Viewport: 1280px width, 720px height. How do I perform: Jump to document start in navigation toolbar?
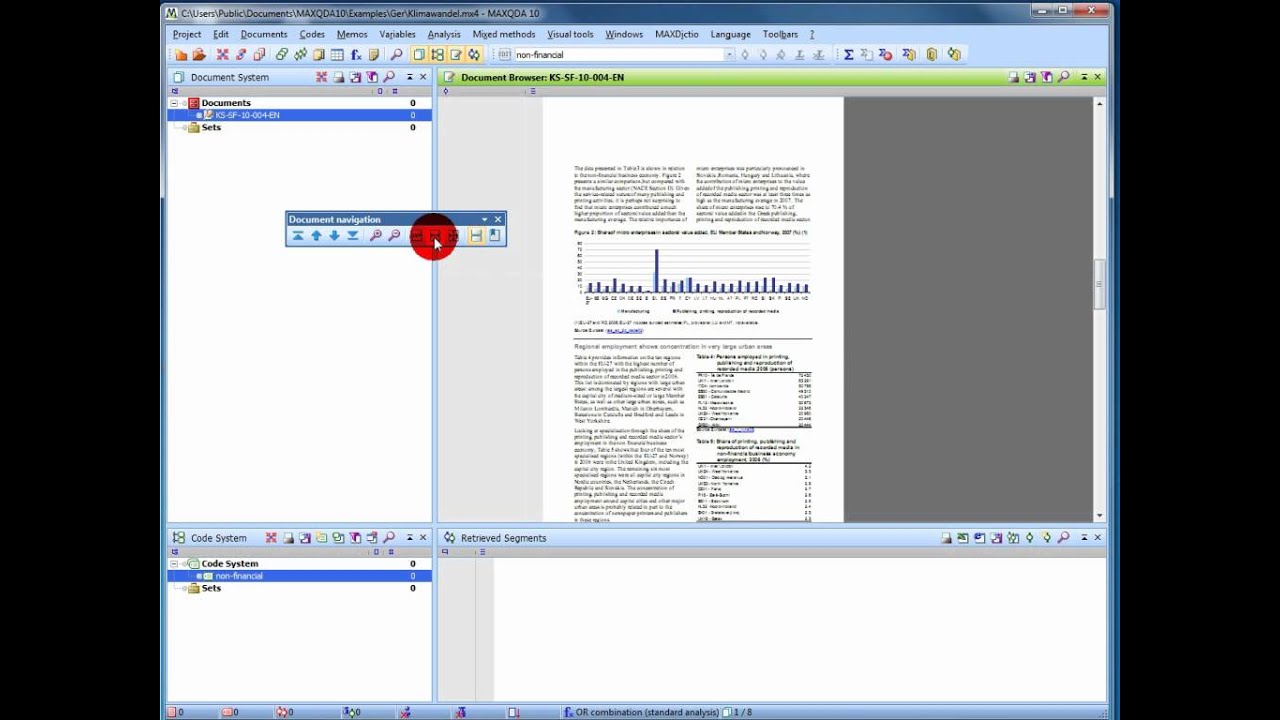[297, 236]
